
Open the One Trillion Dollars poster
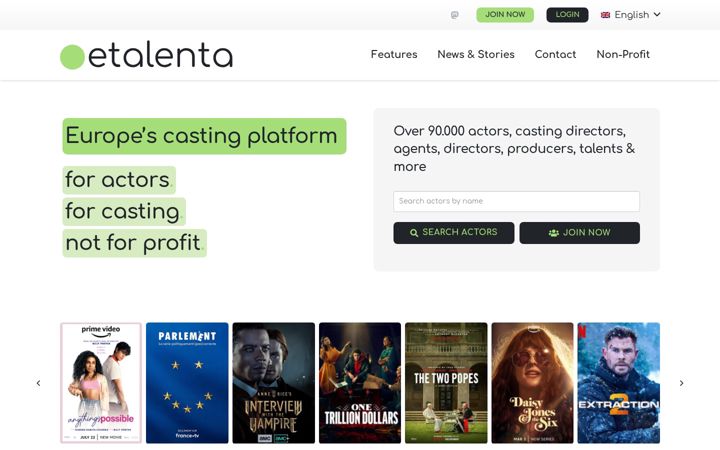pos(360,383)
